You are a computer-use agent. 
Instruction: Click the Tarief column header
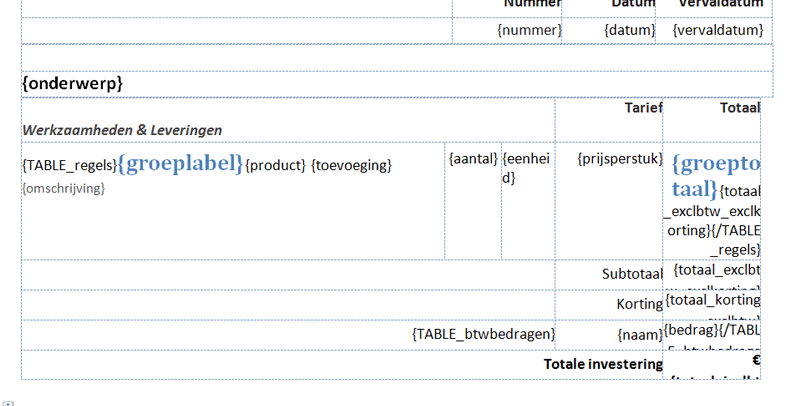(643, 107)
